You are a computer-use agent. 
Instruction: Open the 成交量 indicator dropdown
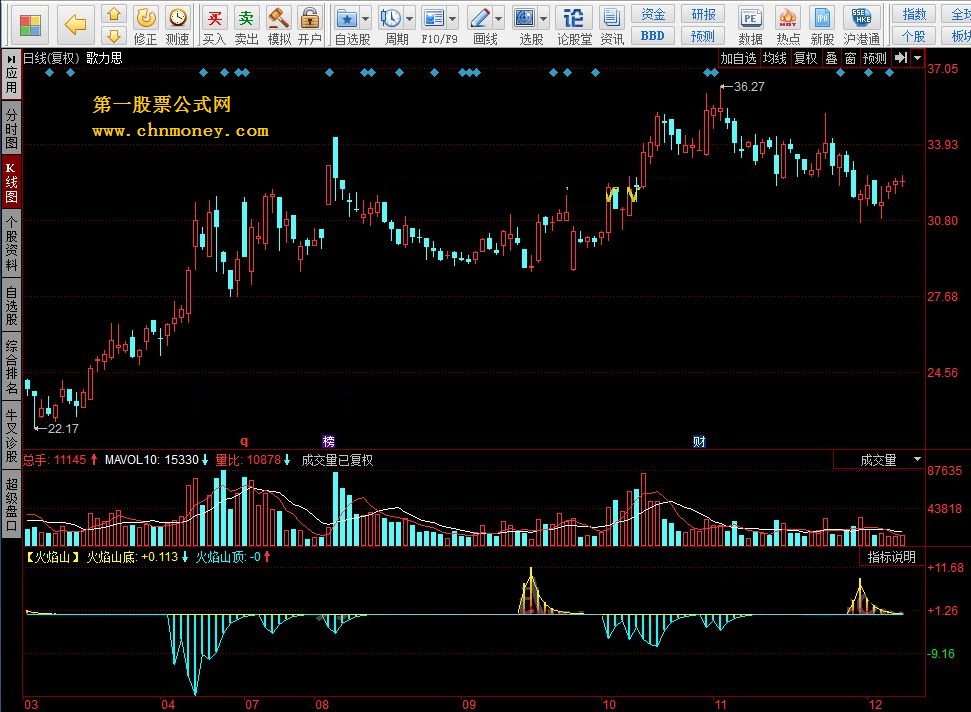click(x=918, y=459)
